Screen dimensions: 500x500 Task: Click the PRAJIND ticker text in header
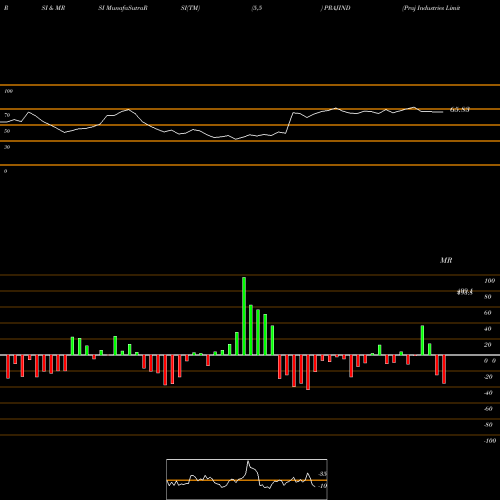(x=337, y=8)
